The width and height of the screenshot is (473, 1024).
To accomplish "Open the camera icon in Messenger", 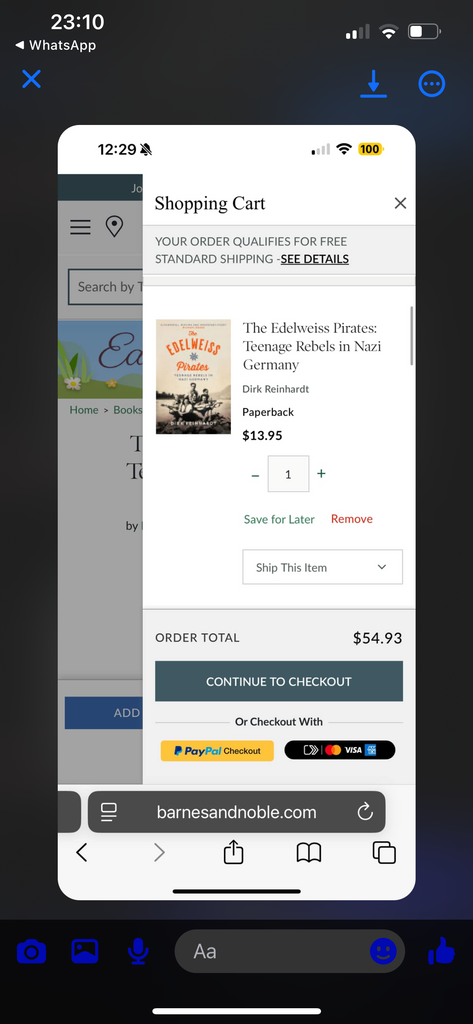I will coord(31,952).
